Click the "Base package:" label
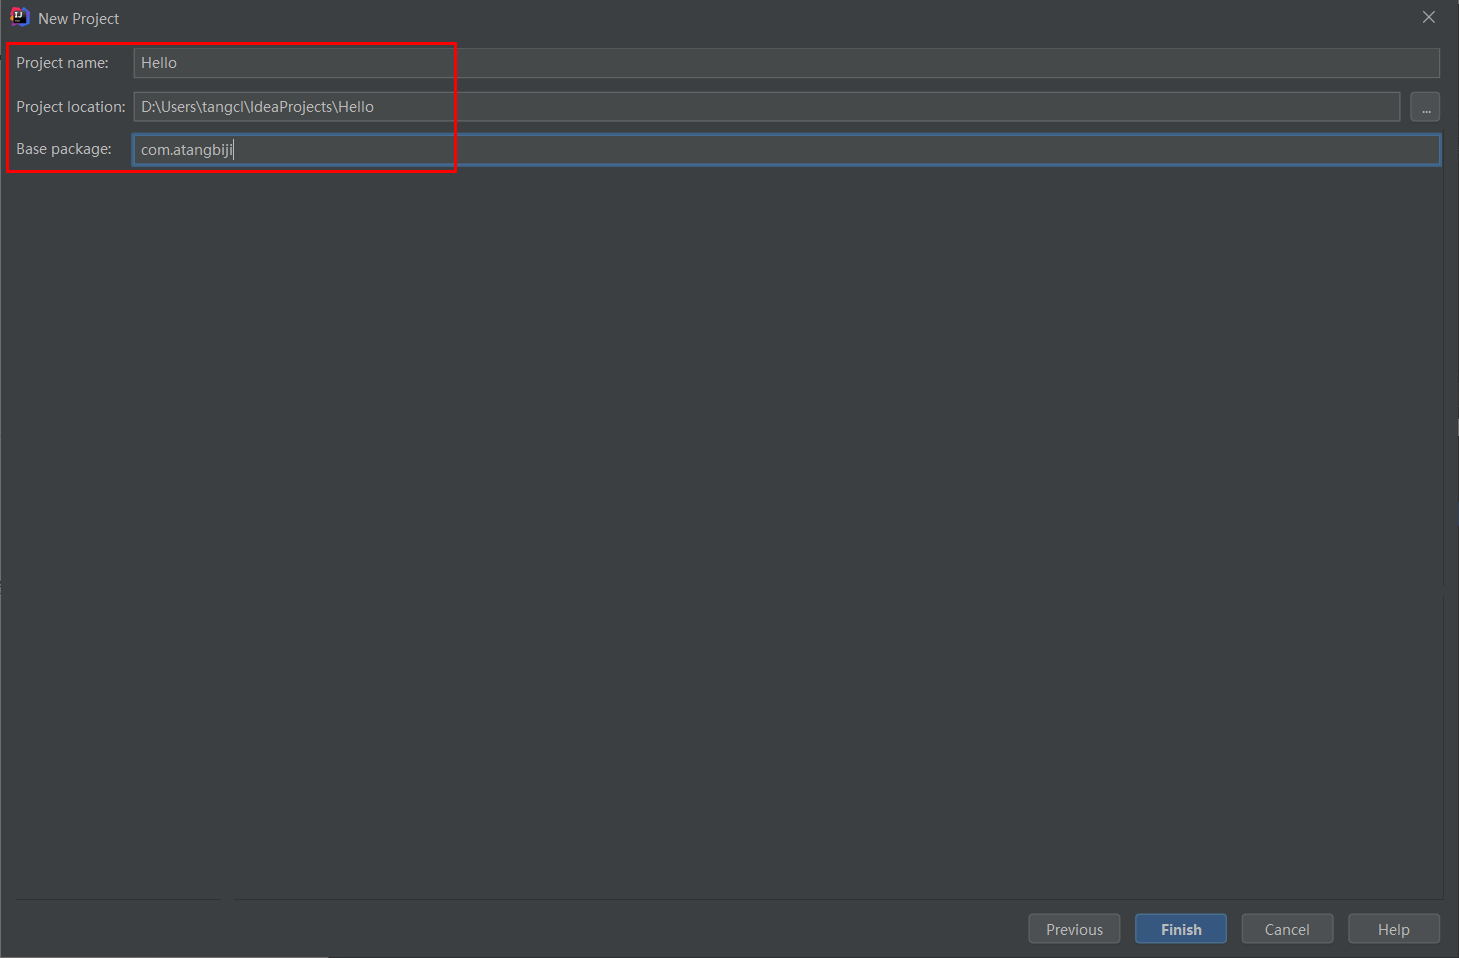 click(x=64, y=149)
